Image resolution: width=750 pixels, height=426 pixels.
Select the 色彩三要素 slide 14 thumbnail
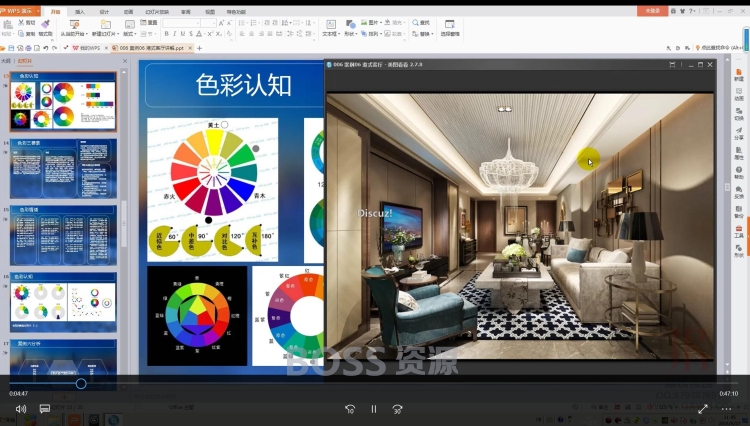(x=63, y=168)
